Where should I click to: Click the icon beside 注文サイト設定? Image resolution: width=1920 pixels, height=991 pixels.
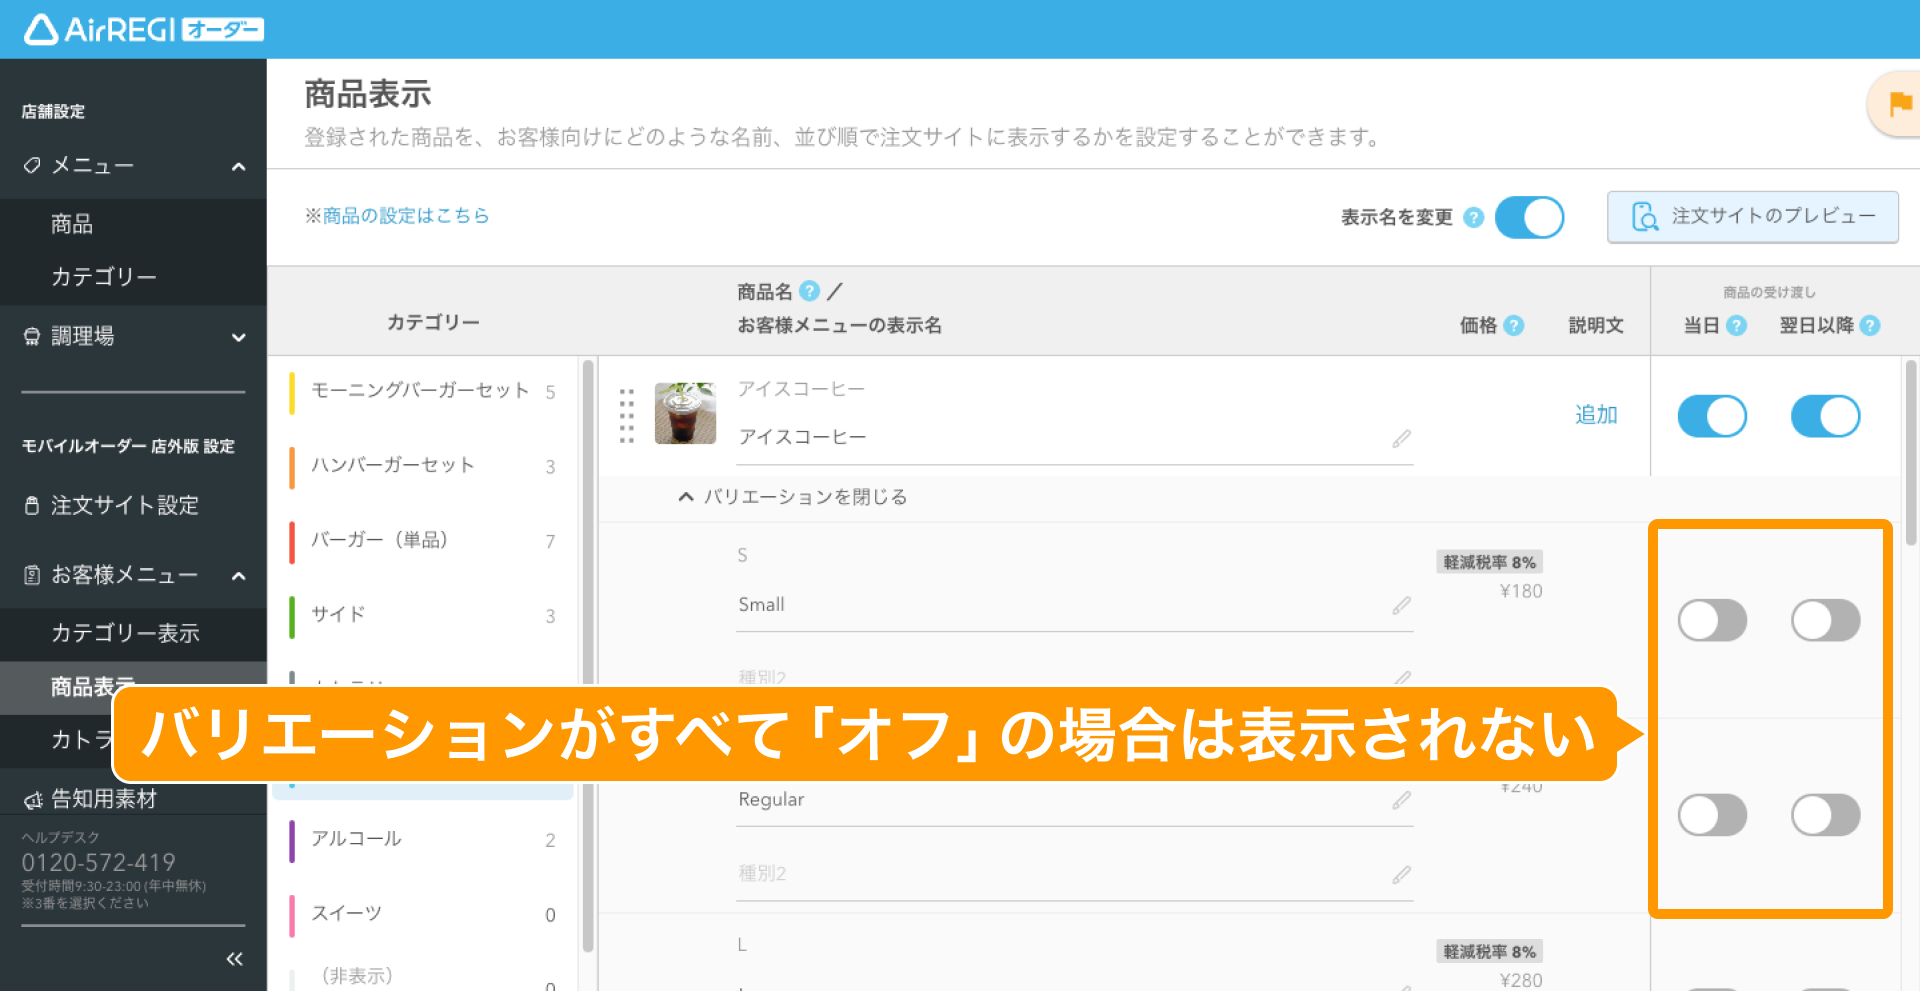pyautogui.click(x=32, y=506)
